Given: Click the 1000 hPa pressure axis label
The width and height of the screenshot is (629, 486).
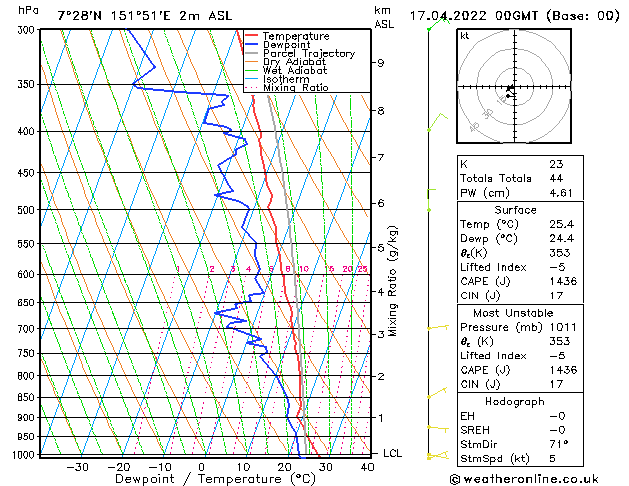Looking at the screenshot, I should tap(23, 455).
